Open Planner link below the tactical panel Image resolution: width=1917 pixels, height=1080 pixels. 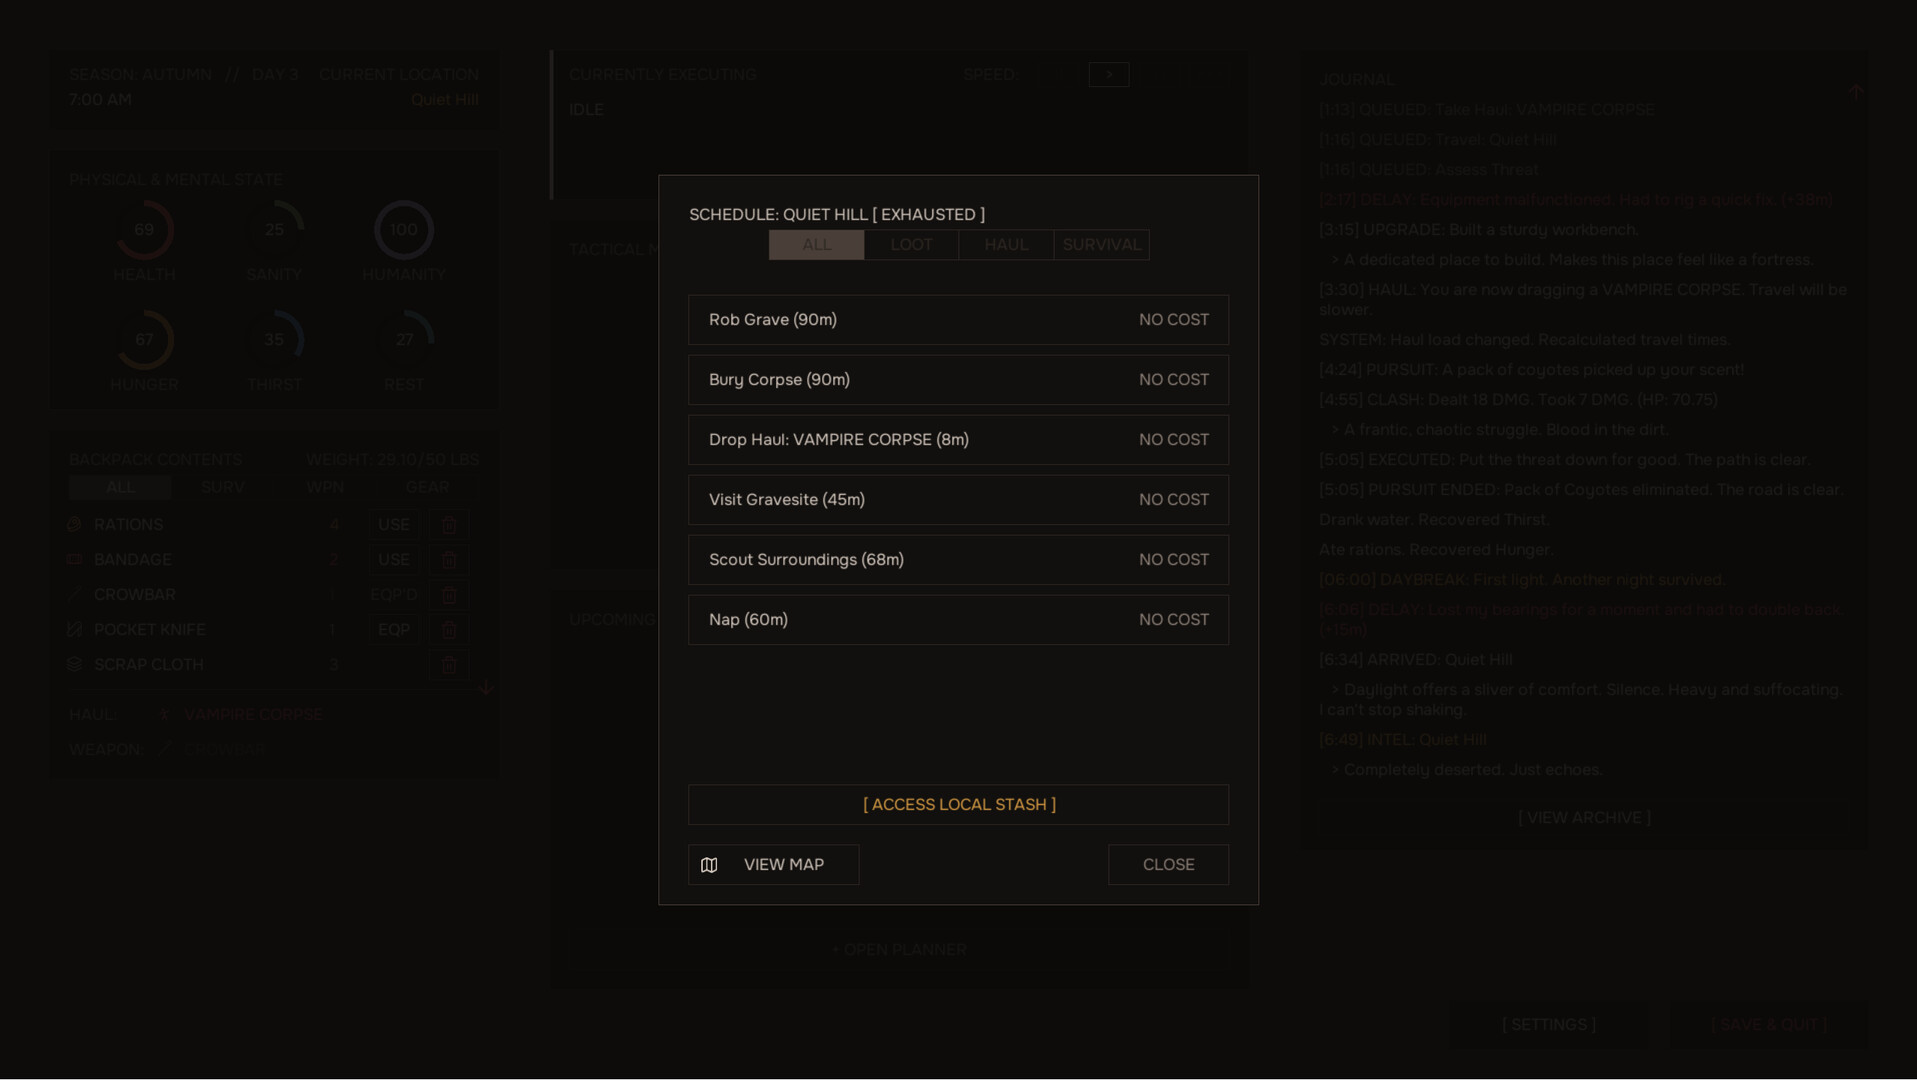pyautogui.click(x=899, y=950)
